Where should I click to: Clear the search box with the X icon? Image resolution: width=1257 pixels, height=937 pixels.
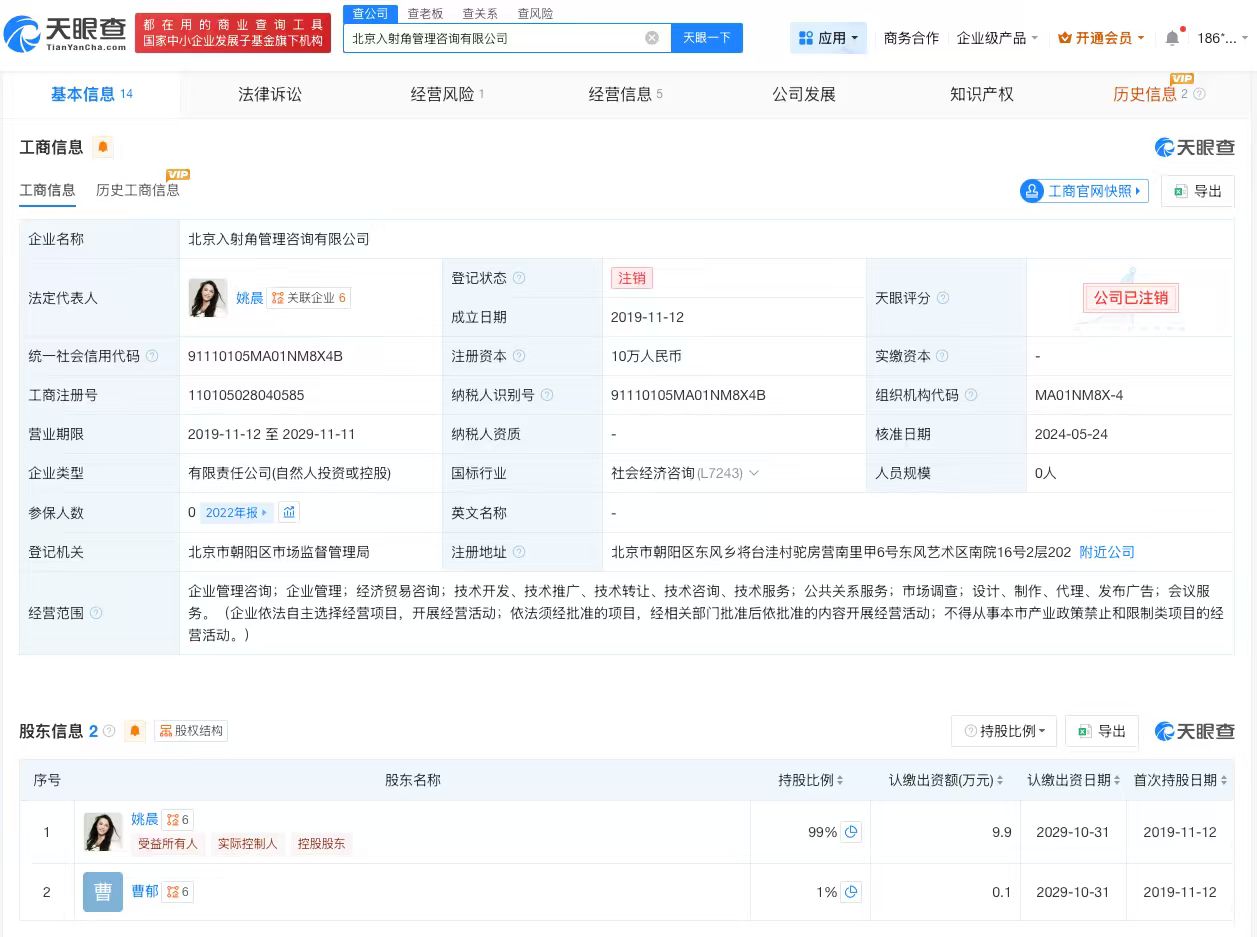tap(651, 37)
